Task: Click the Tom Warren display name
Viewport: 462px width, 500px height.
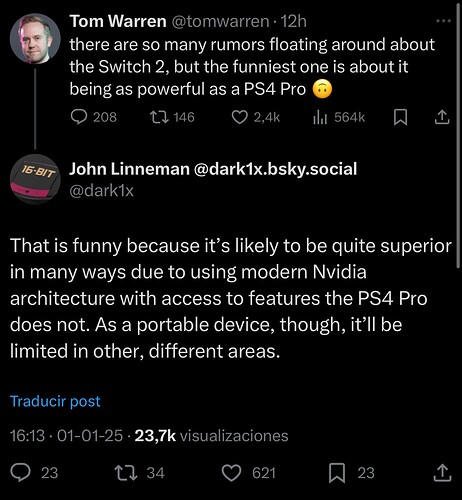Action: click(118, 22)
